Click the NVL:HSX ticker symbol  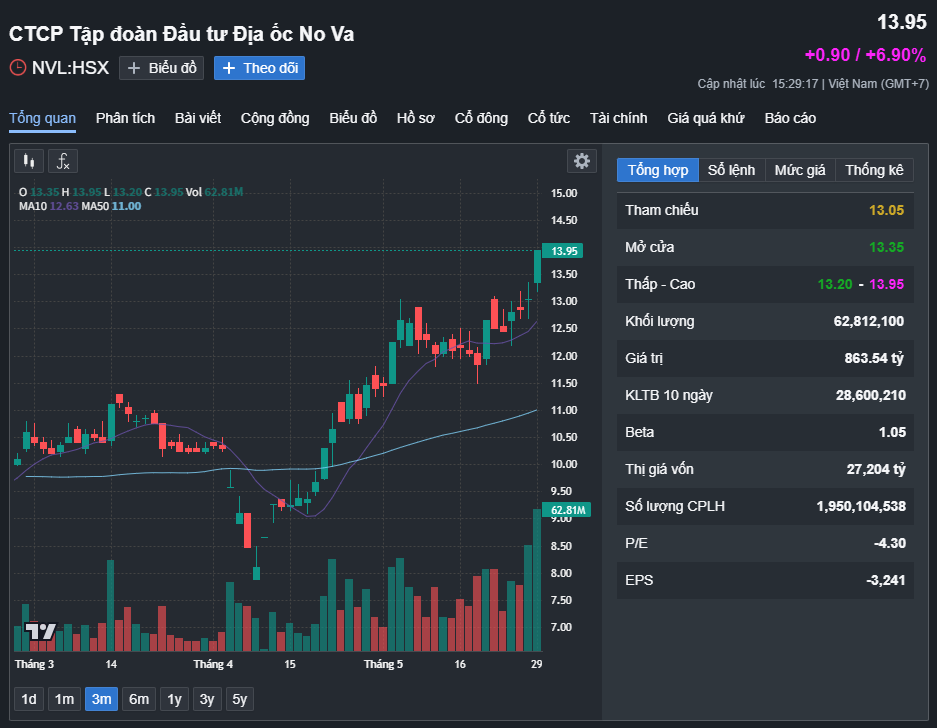tap(71, 68)
